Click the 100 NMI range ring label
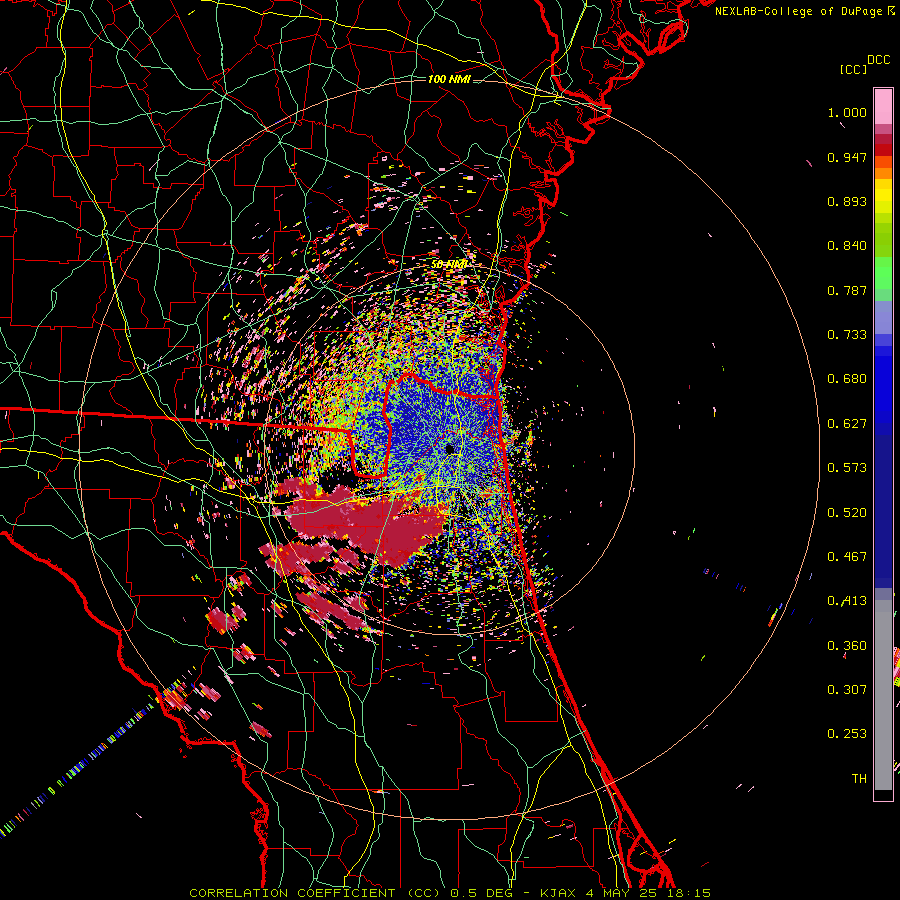Screen dimensions: 900x900 [x=449, y=79]
